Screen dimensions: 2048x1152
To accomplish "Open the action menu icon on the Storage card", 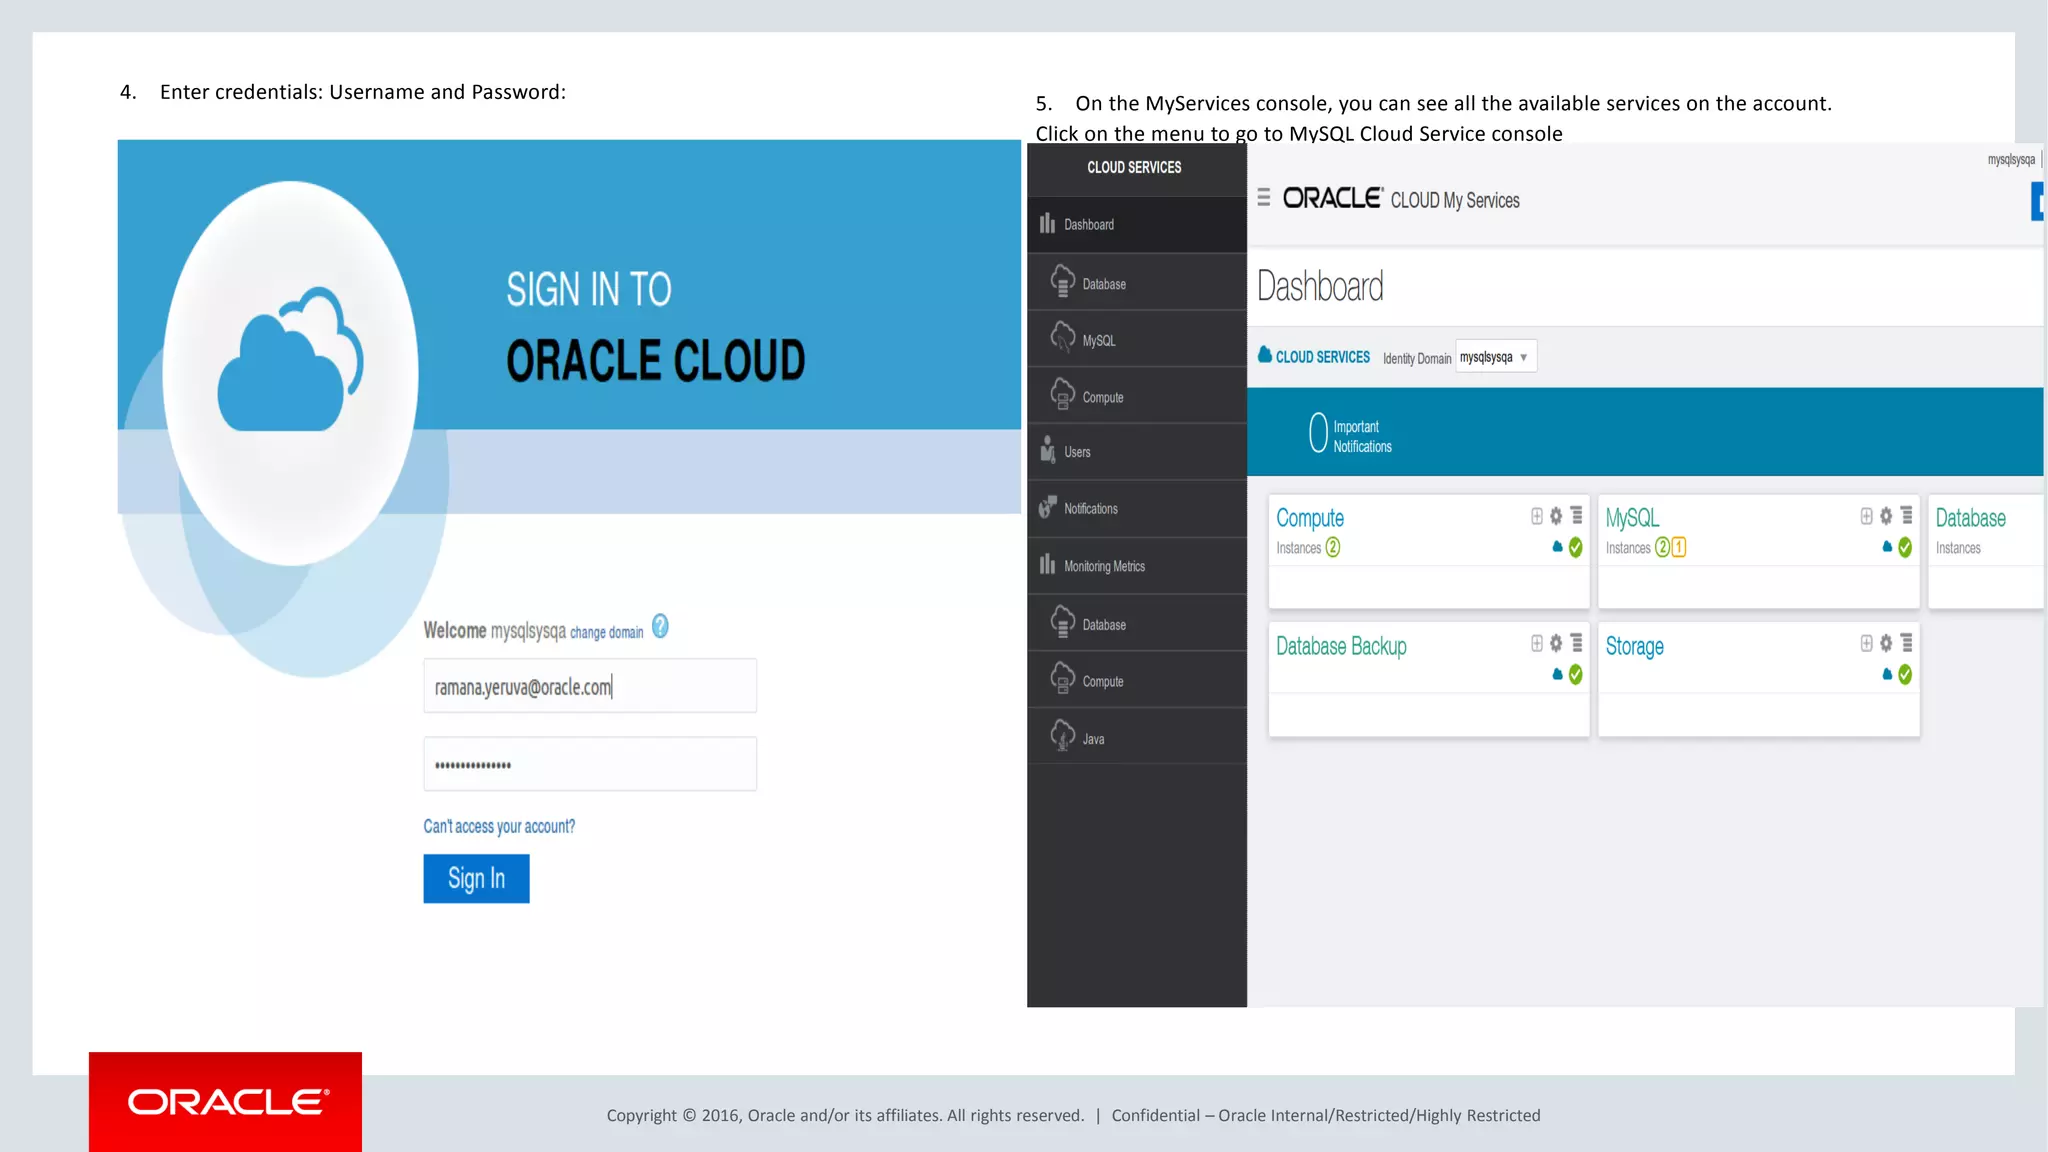I will click(1907, 643).
